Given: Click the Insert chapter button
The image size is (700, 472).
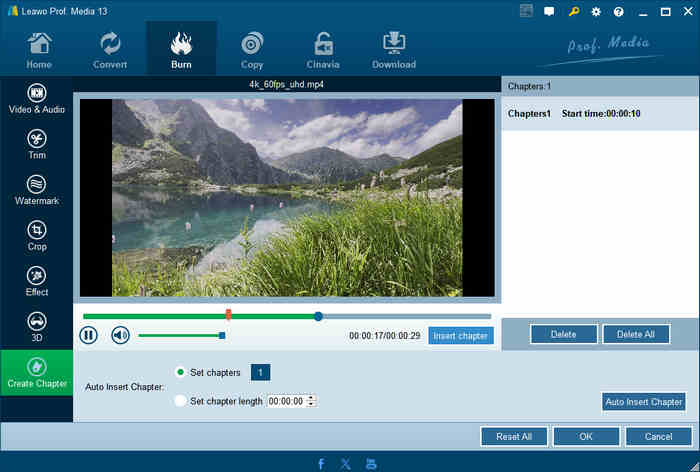Looking at the screenshot, I should pos(461,336).
